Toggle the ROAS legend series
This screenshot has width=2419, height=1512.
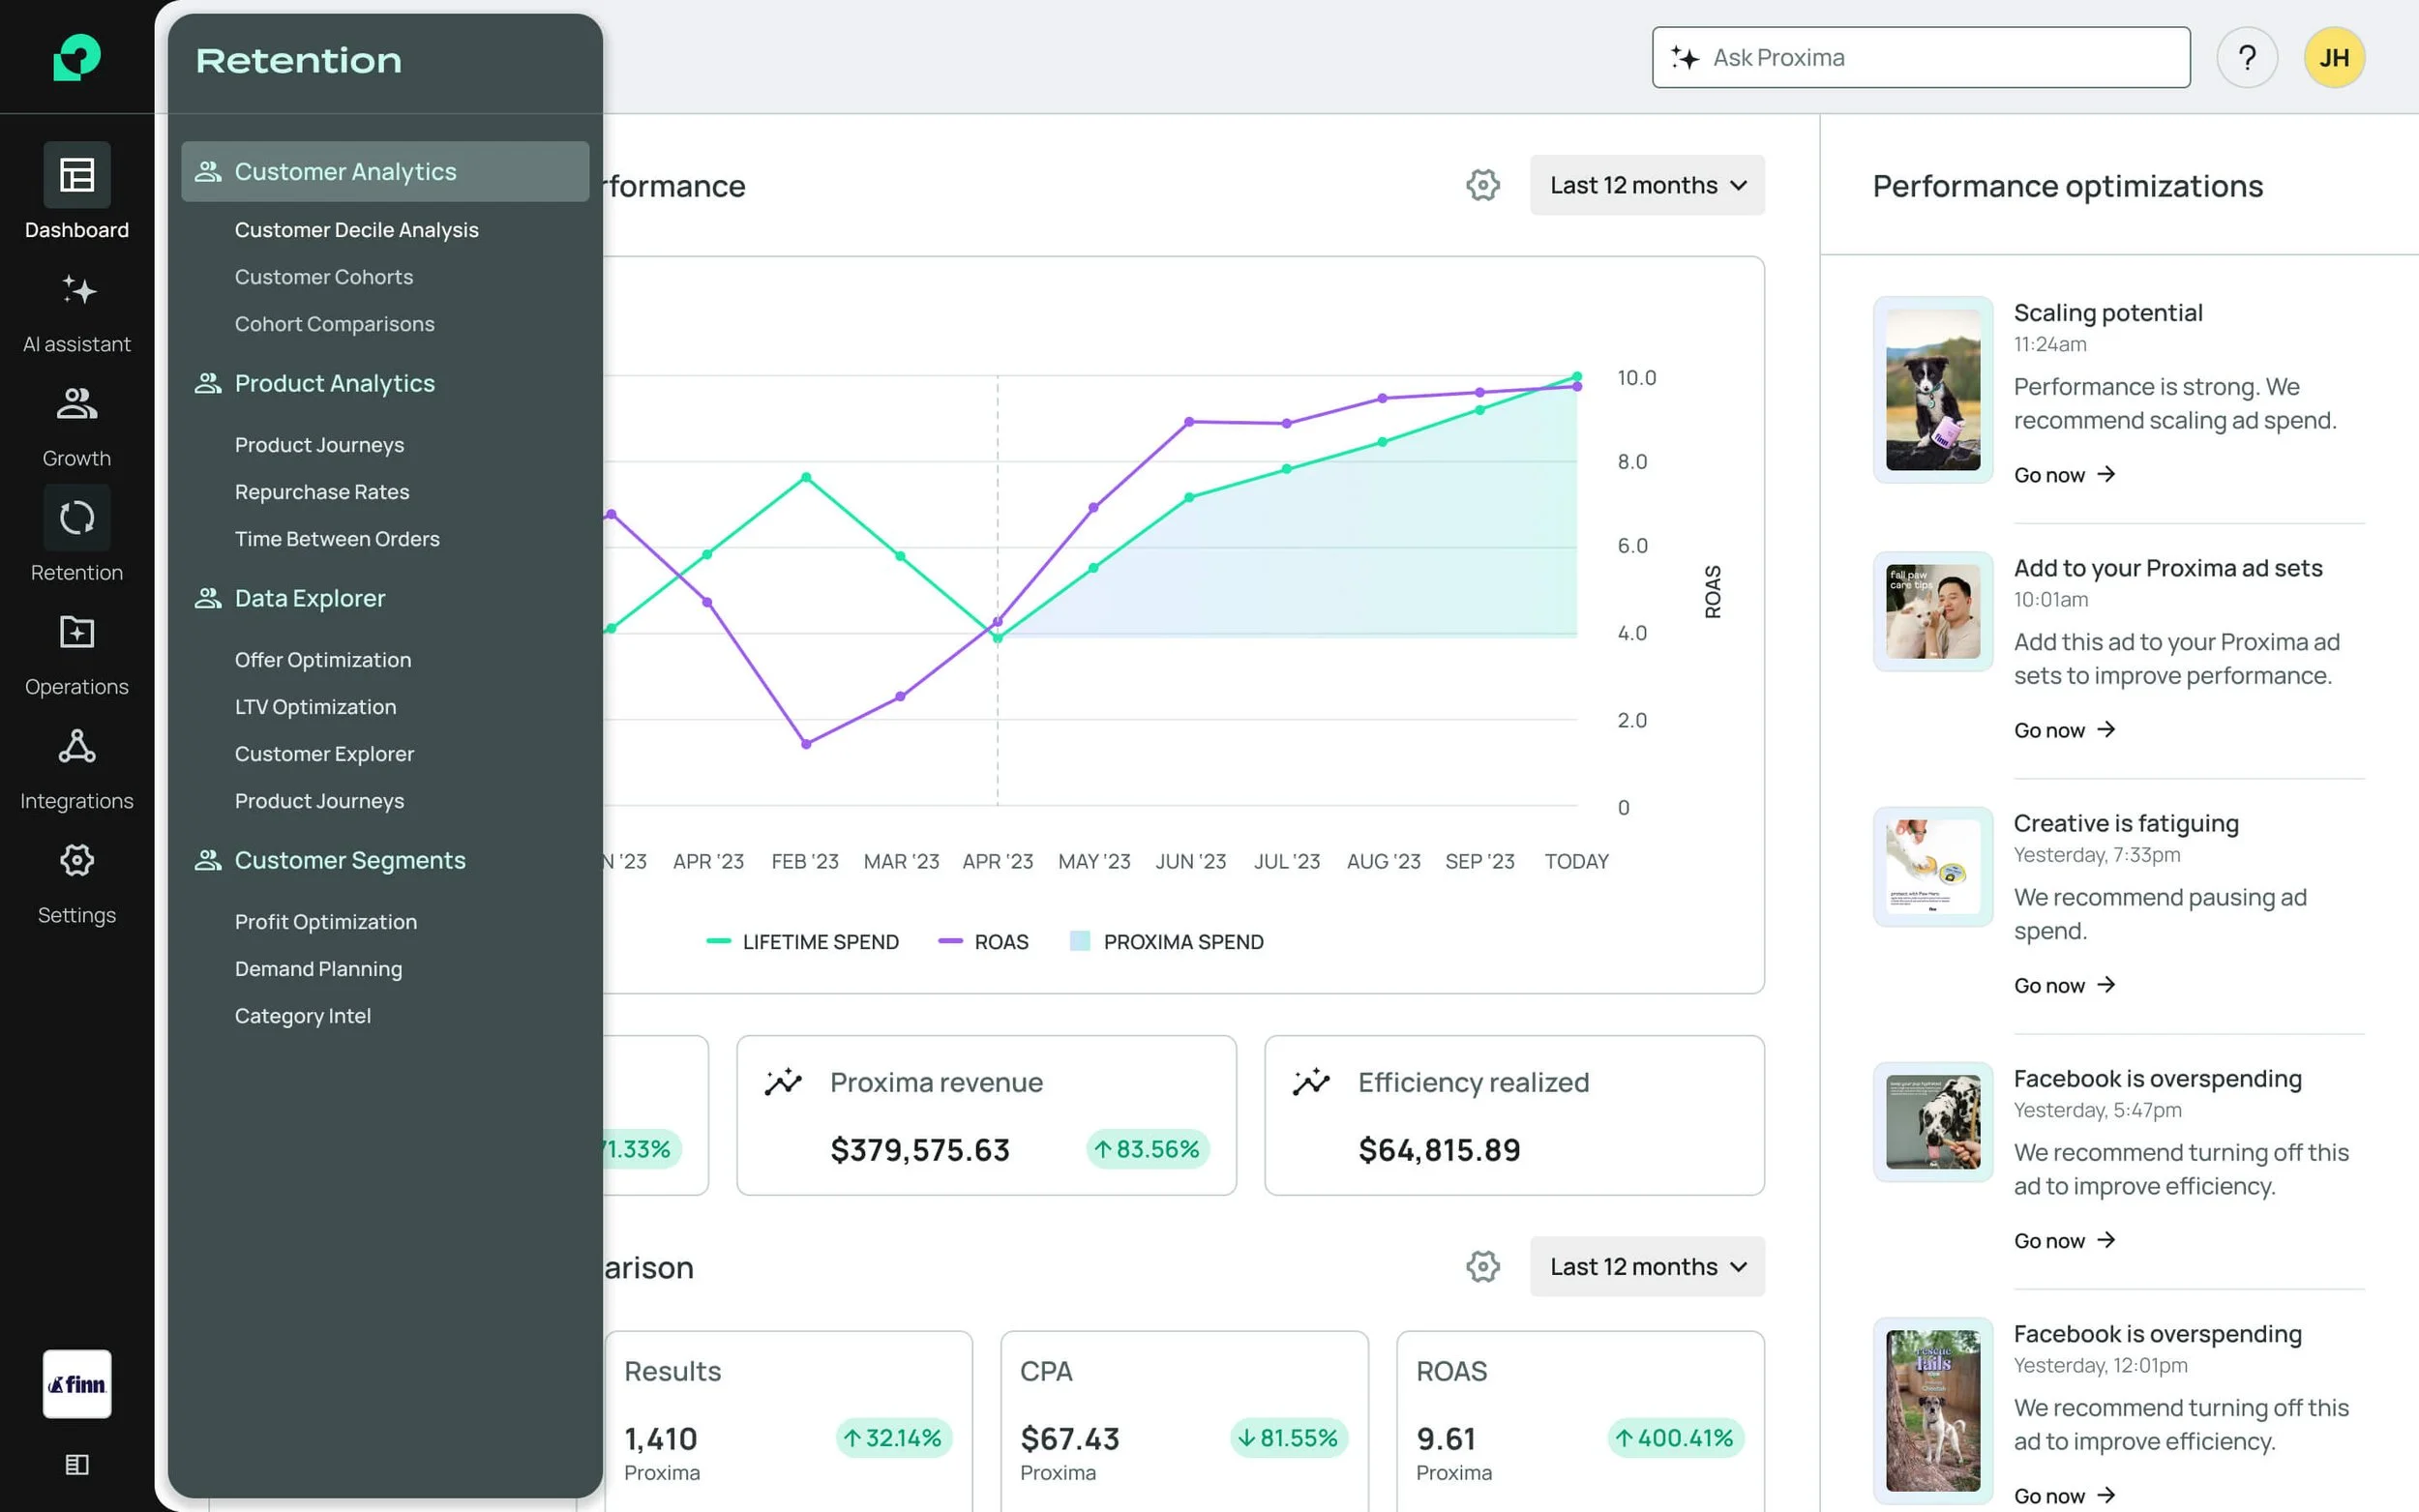coord(983,942)
